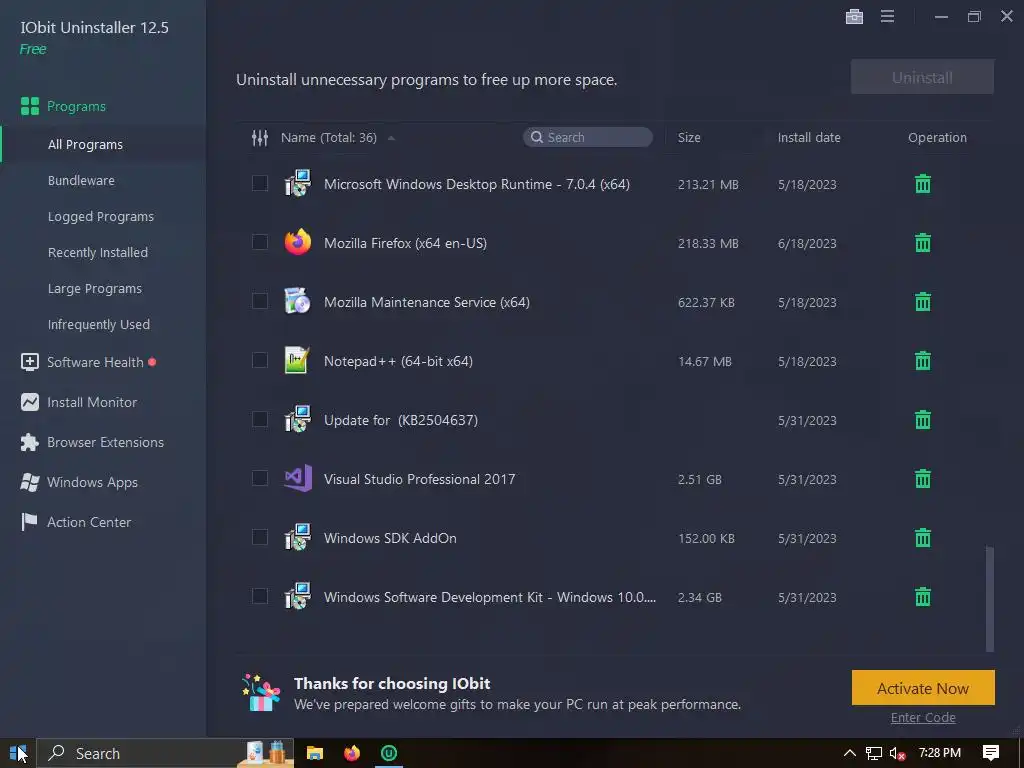This screenshot has height=768, width=1024.
Task: Open Infrequently Used programs
Action: (99, 324)
